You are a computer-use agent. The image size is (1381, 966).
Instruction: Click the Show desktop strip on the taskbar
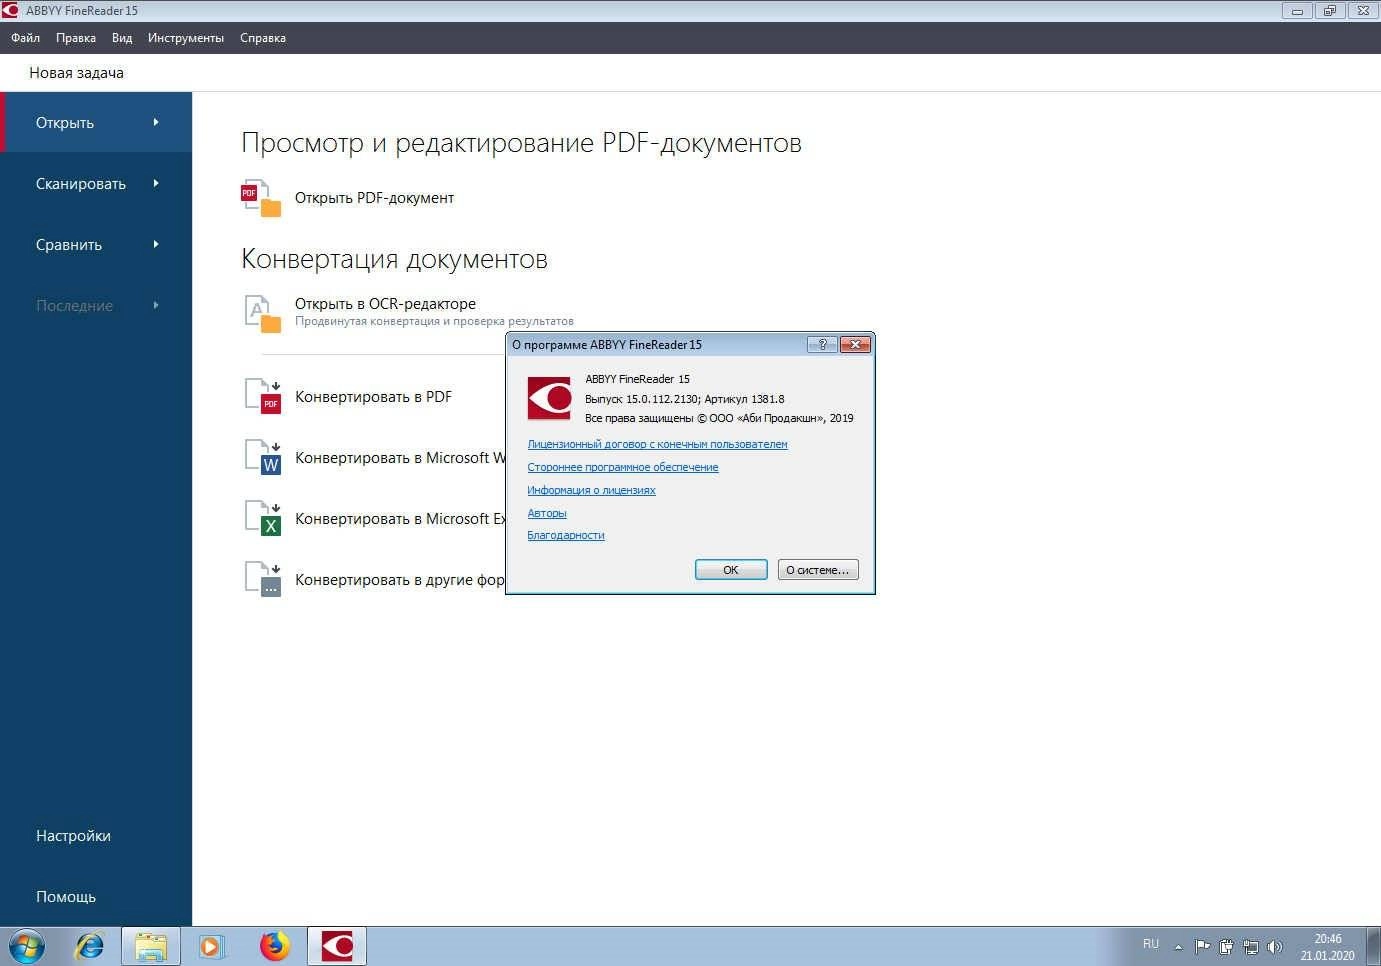tap(1374, 946)
